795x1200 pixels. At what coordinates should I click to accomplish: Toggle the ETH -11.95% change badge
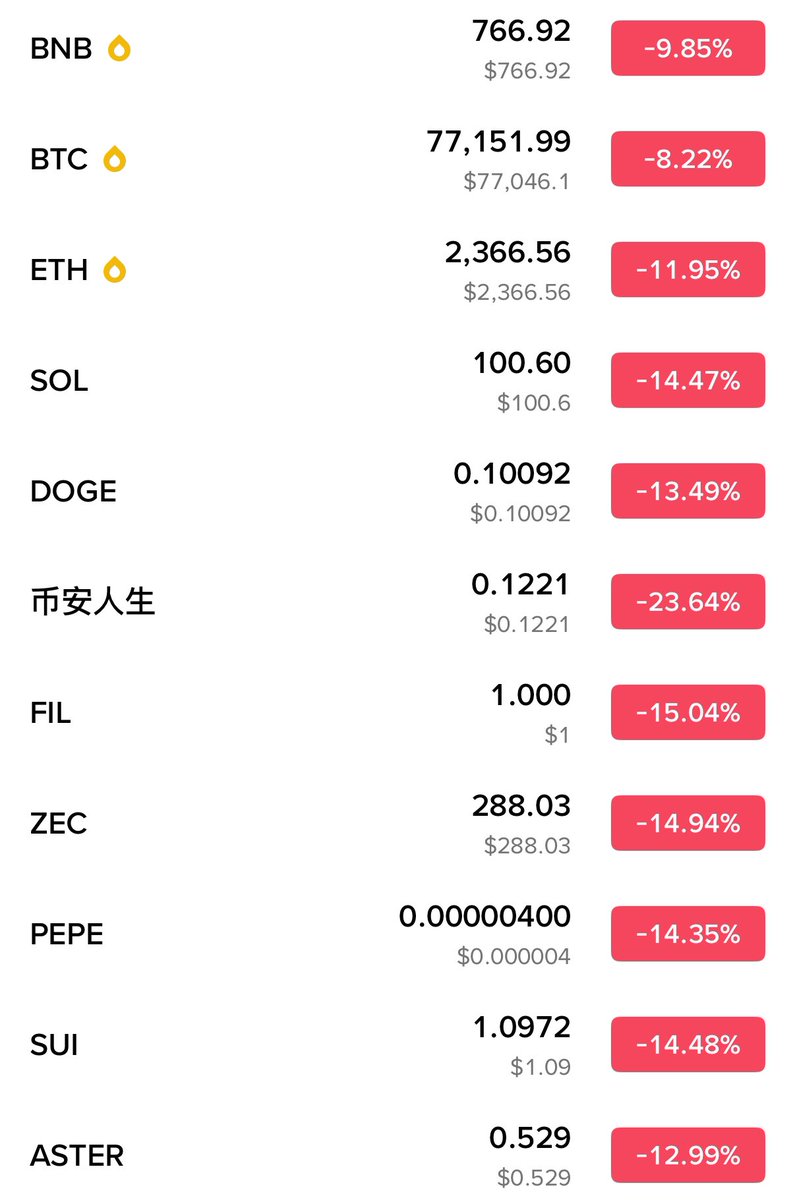click(x=688, y=270)
